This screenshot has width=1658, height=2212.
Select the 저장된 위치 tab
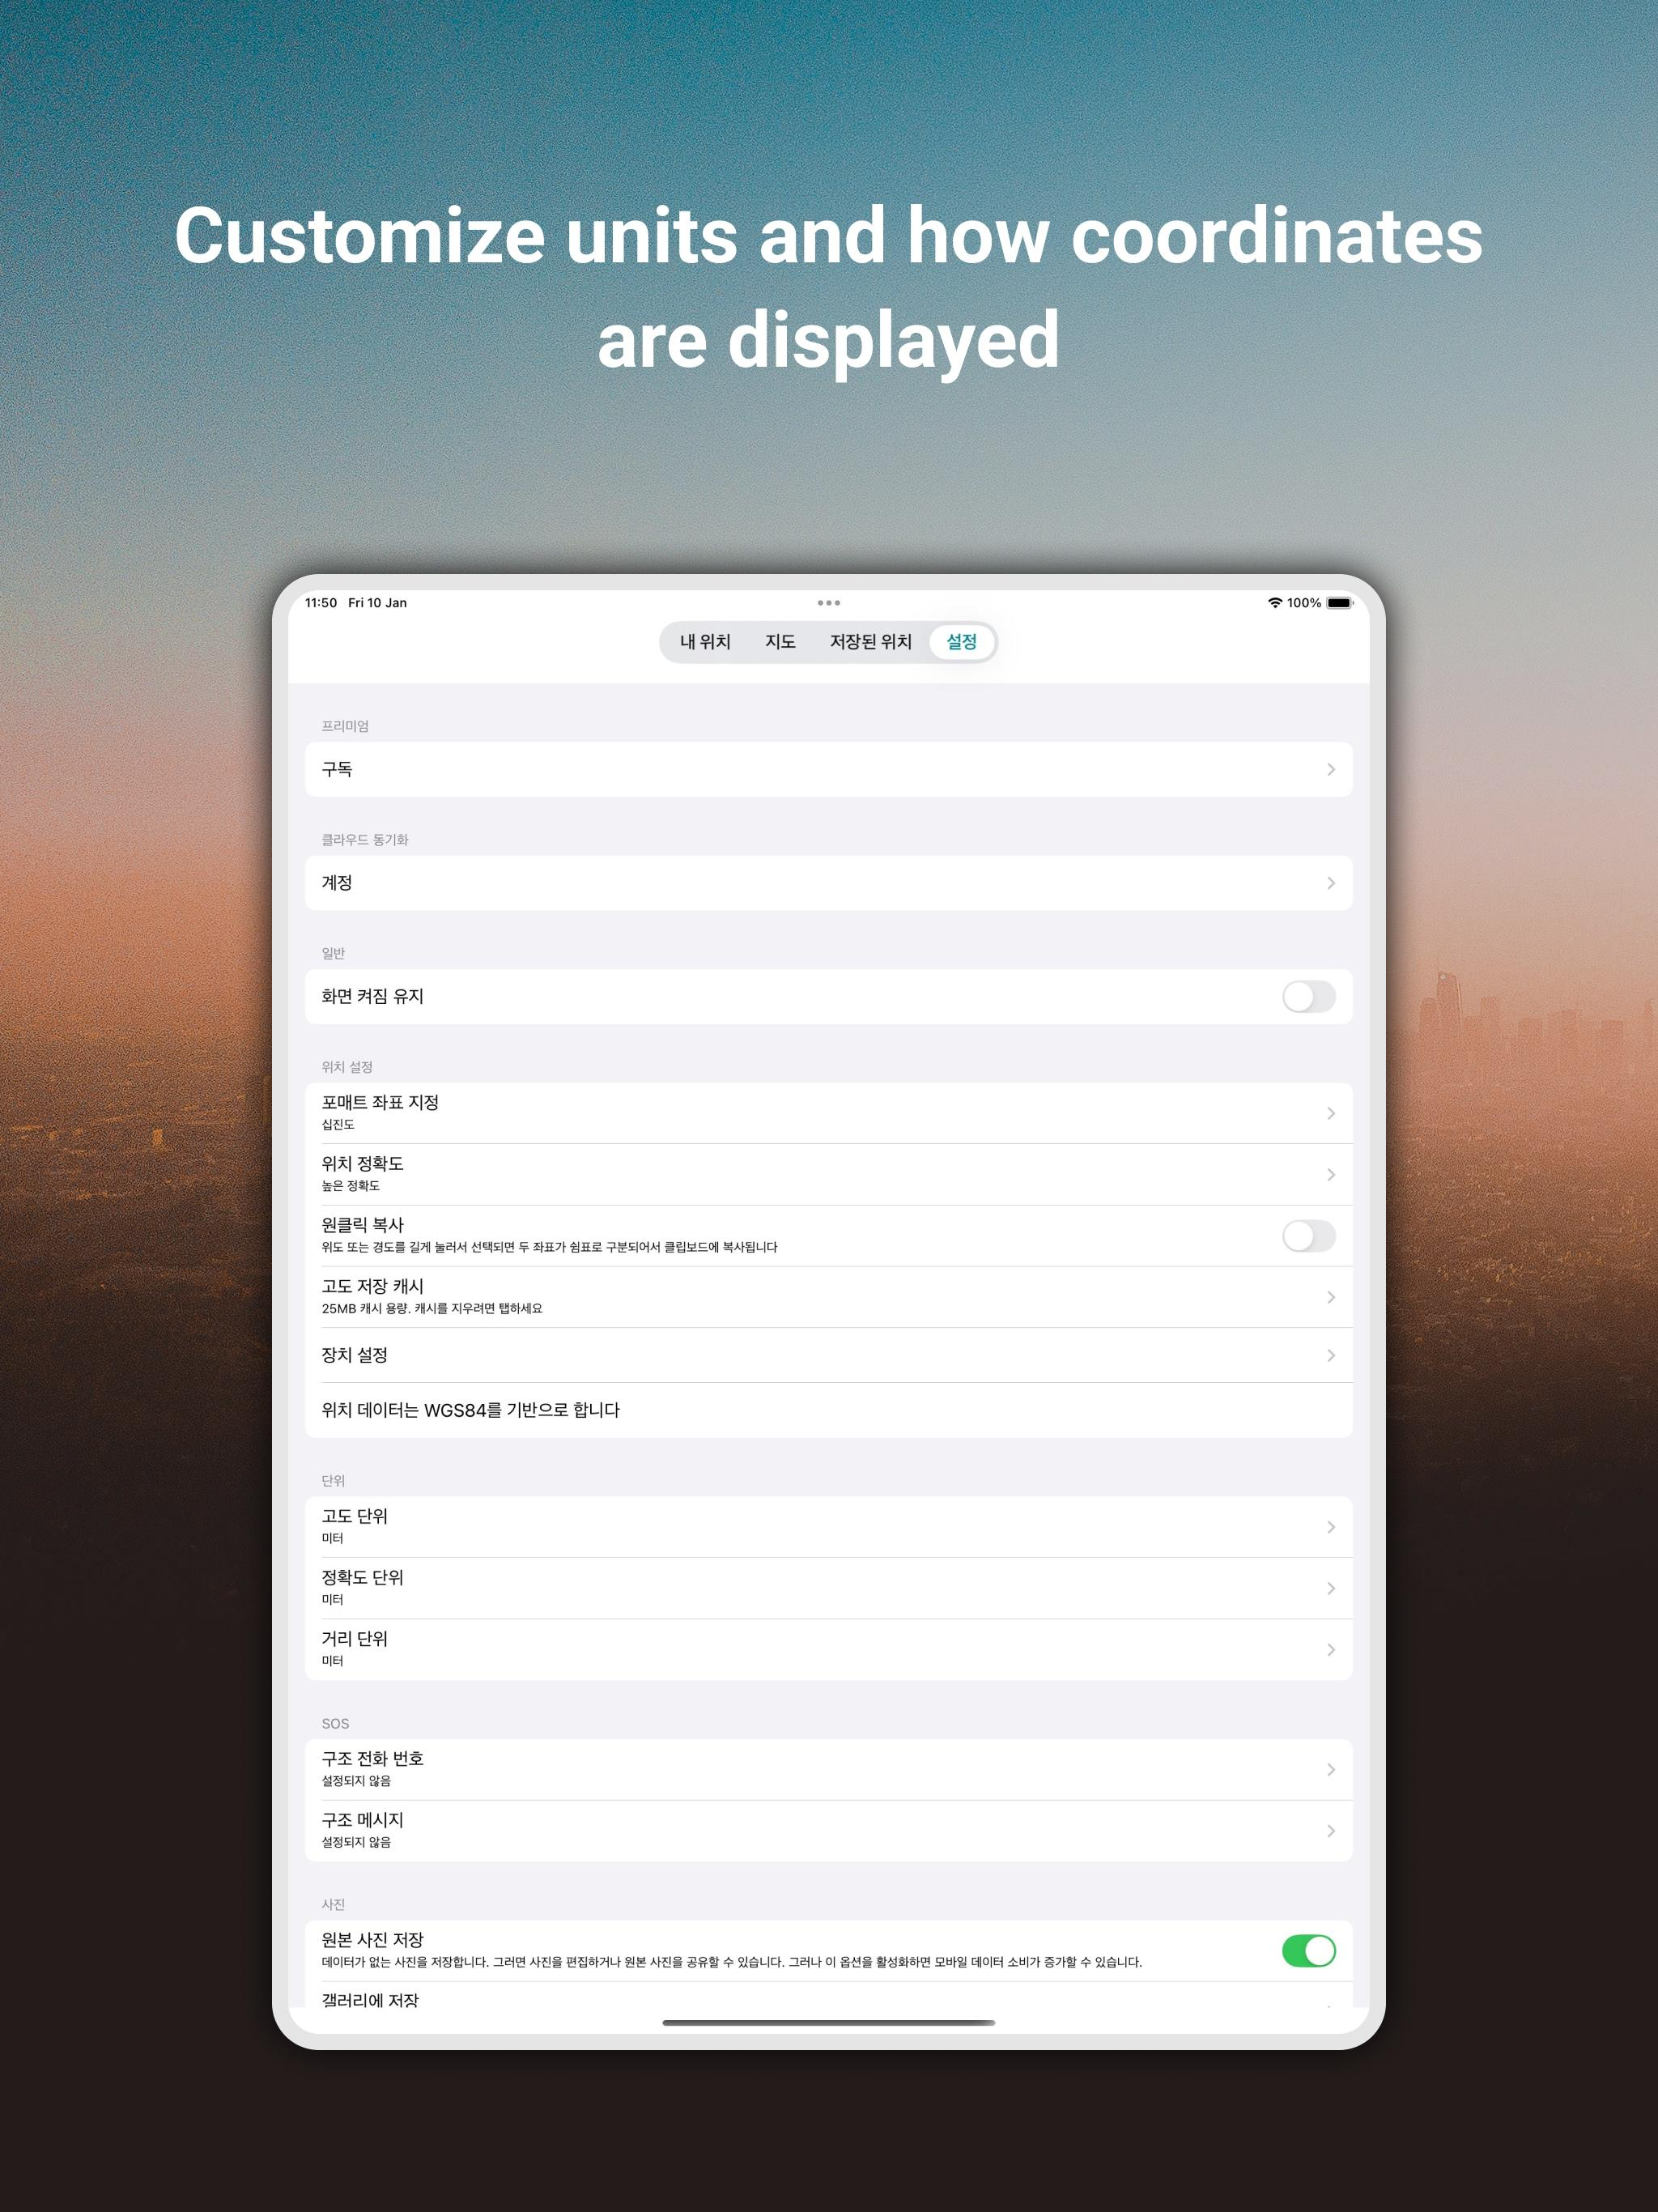point(870,642)
